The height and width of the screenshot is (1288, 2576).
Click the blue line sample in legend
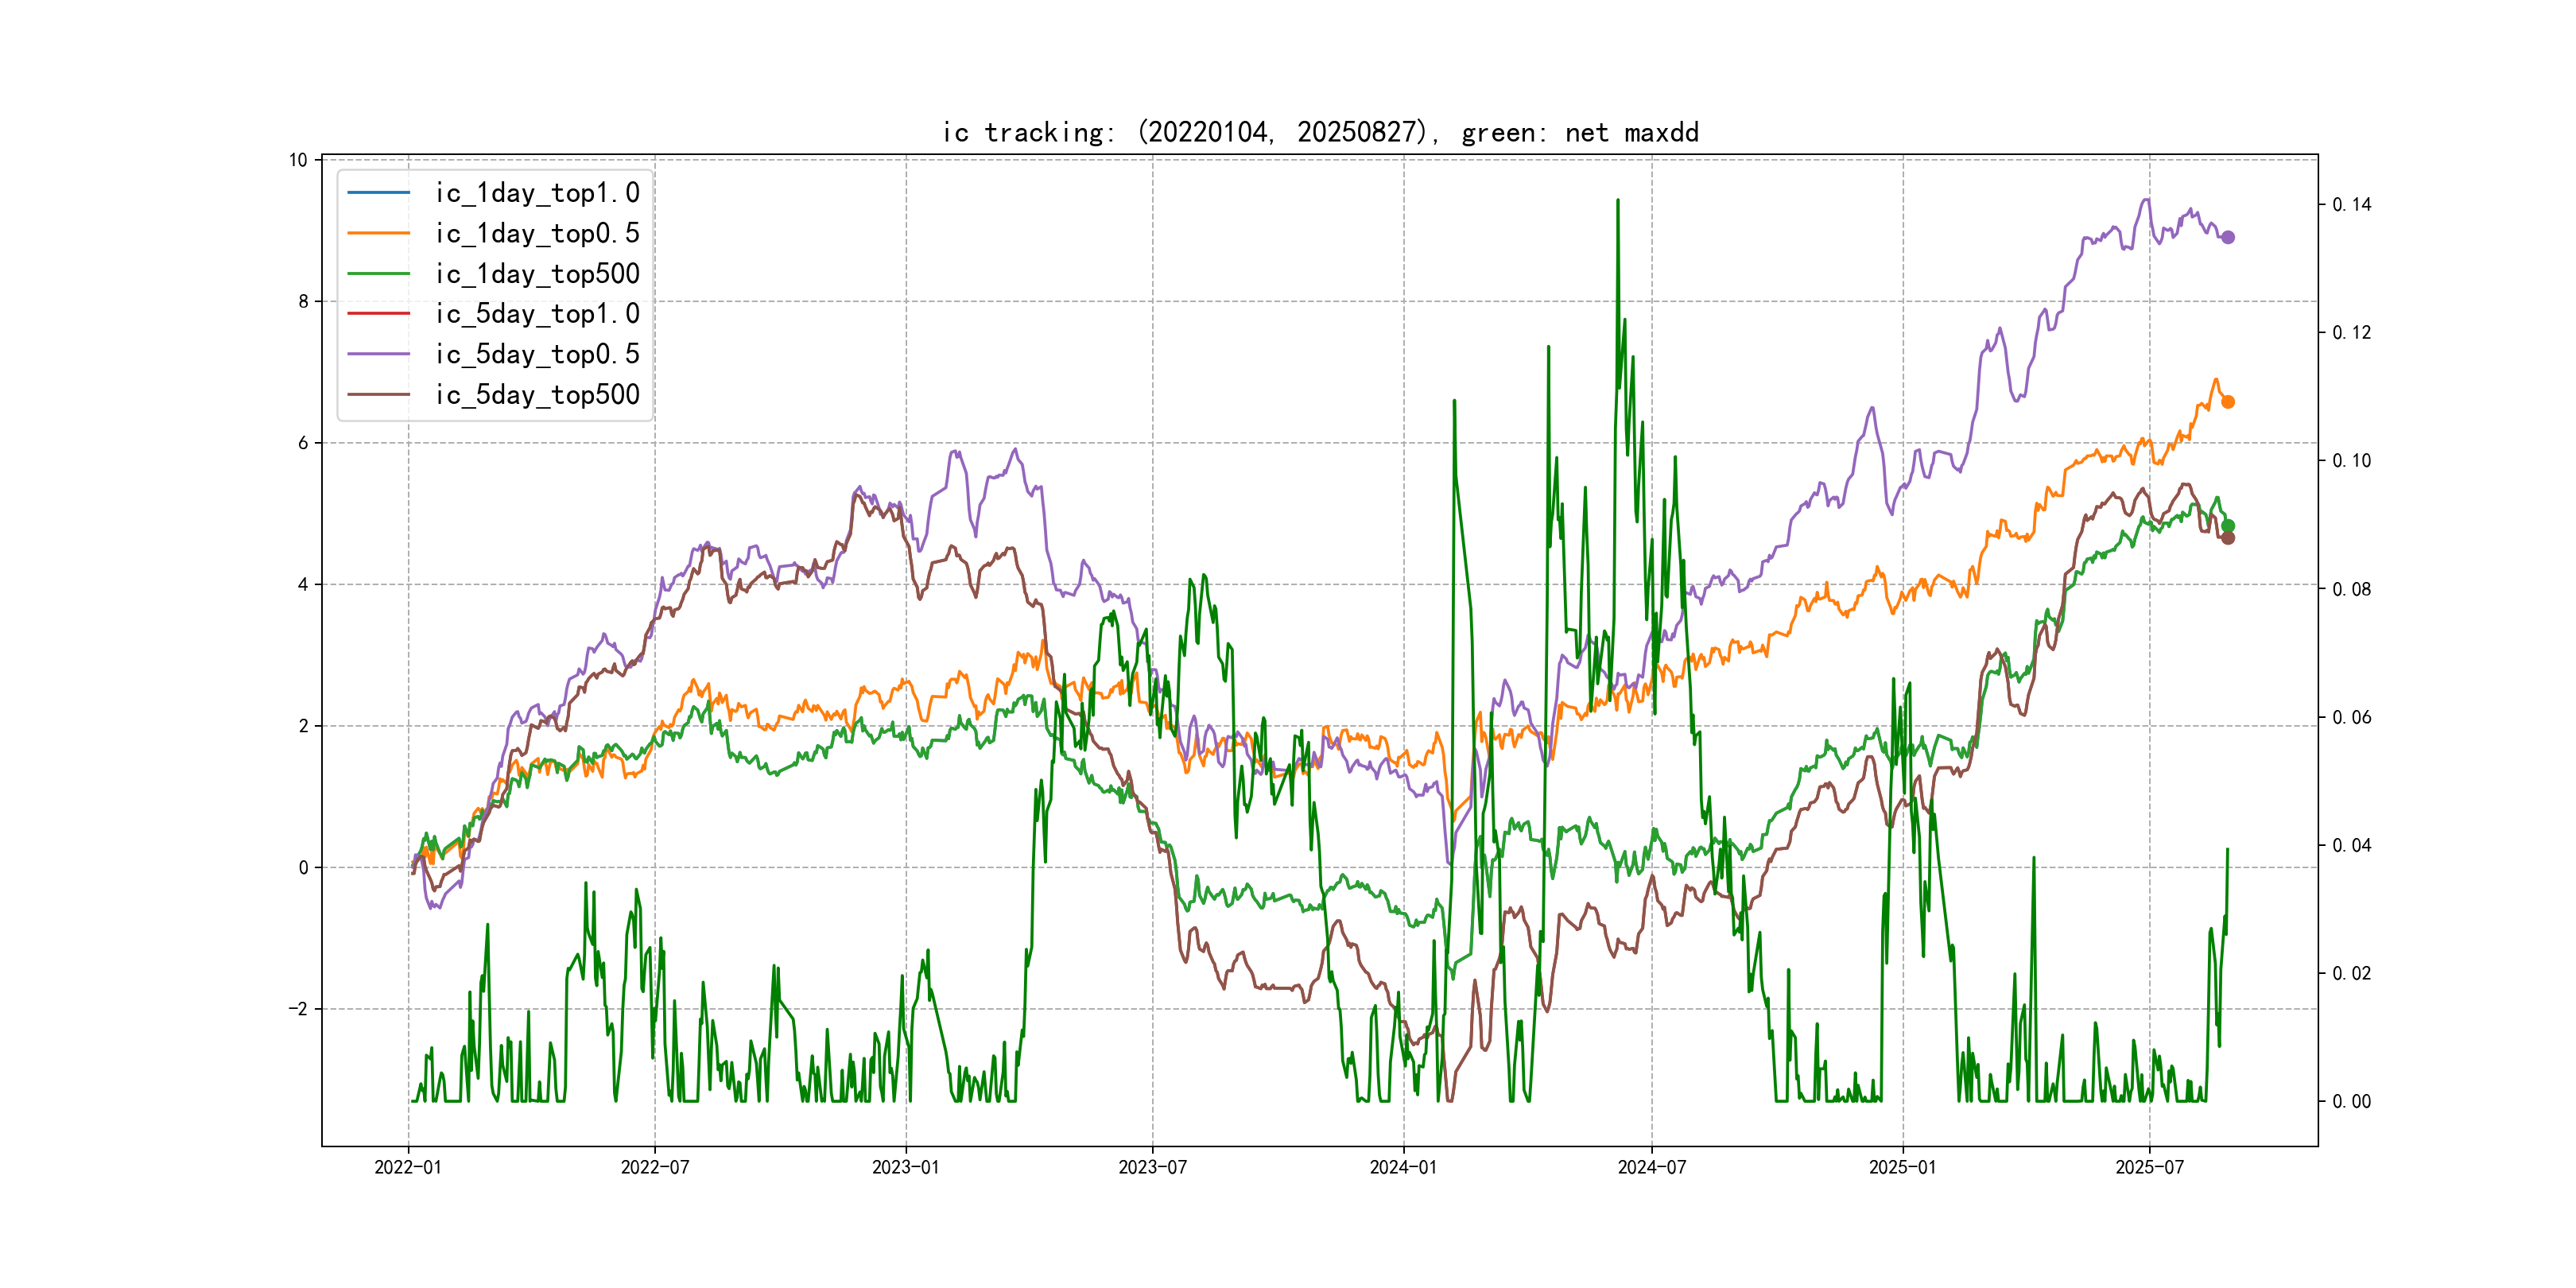378,192
